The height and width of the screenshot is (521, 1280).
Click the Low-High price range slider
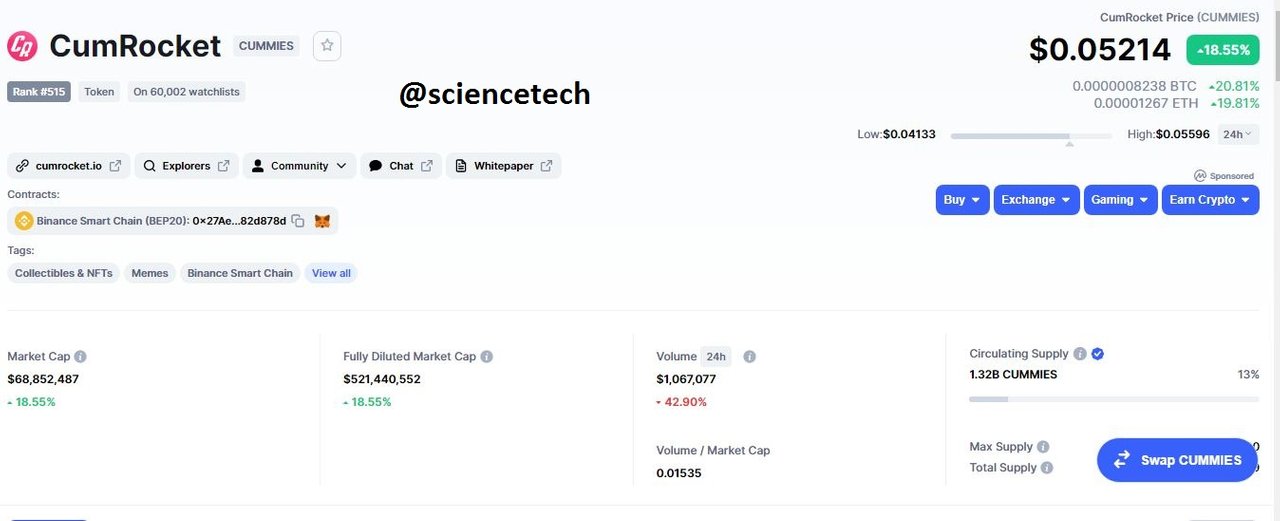click(1031, 136)
